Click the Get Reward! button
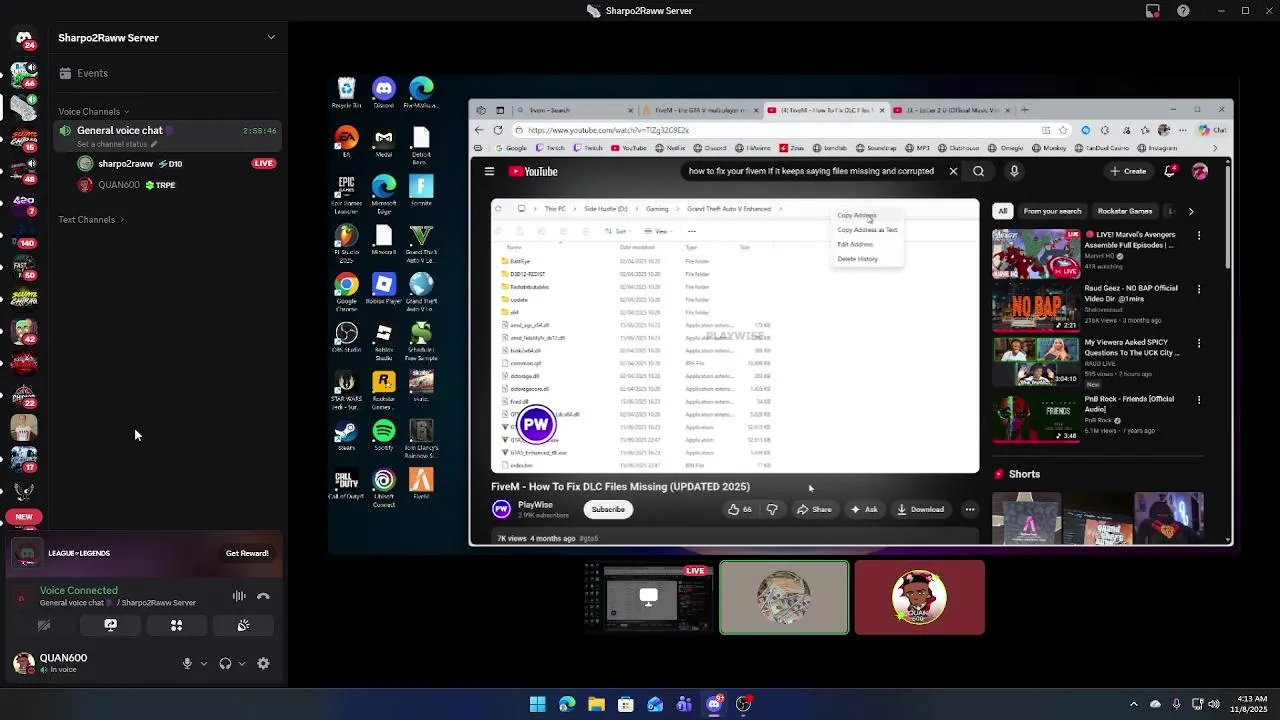Viewport: 1280px width, 720px height. 247,553
